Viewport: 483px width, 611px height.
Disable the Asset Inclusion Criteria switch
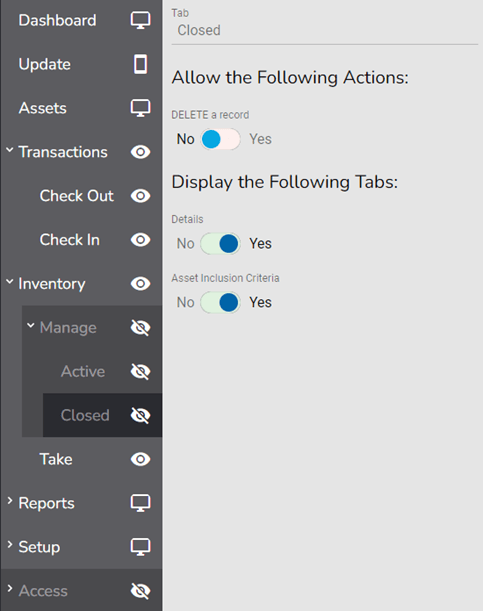coord(220,302)
